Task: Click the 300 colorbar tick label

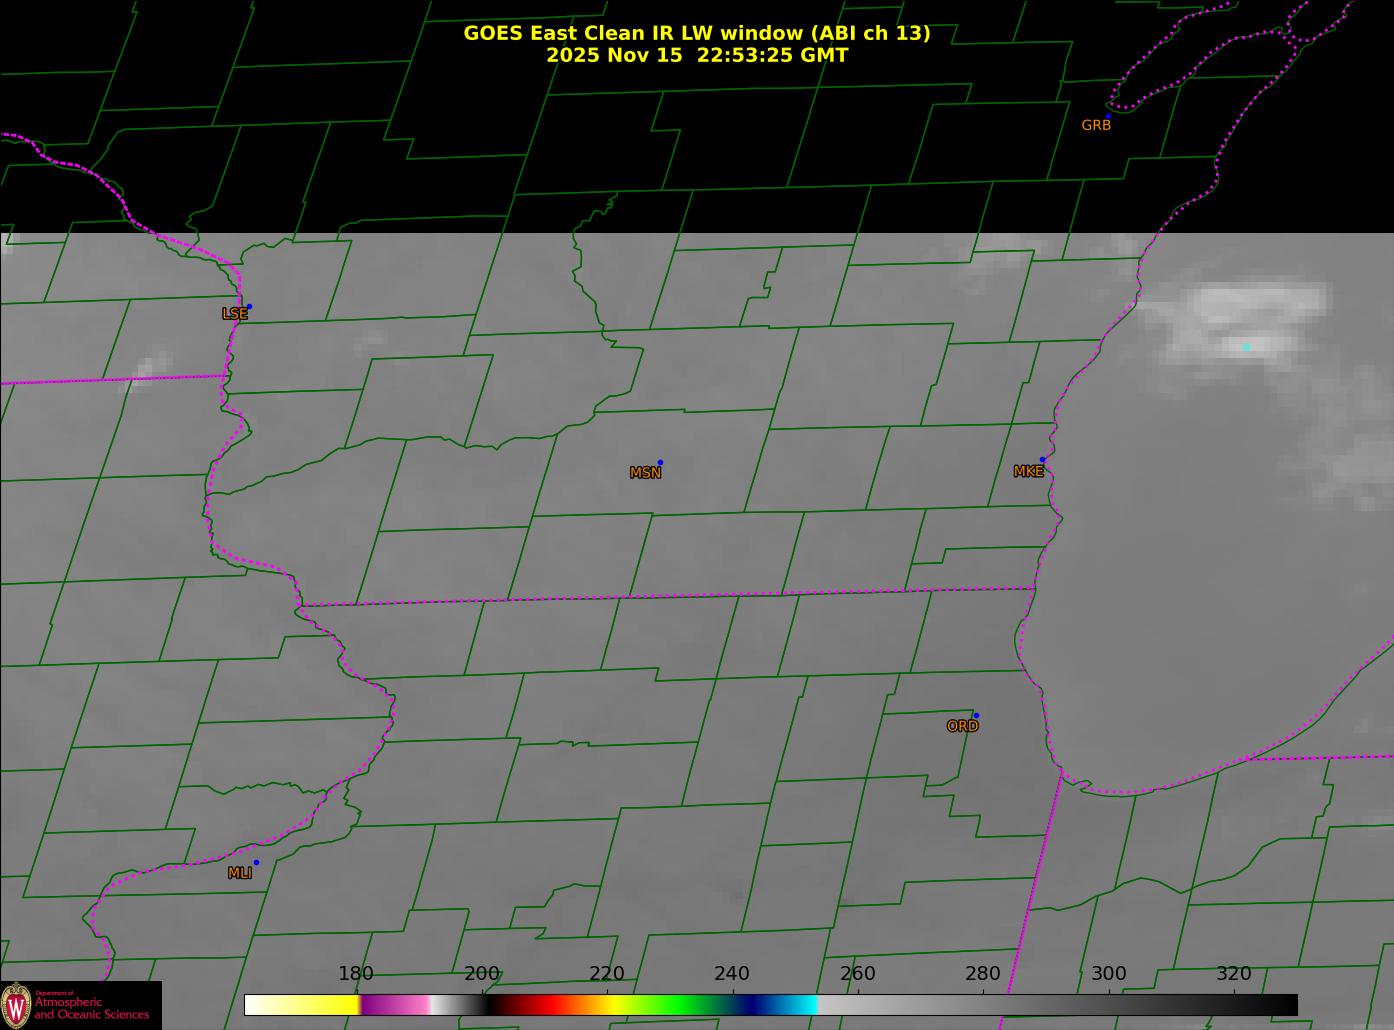Action: (1108, 974)
